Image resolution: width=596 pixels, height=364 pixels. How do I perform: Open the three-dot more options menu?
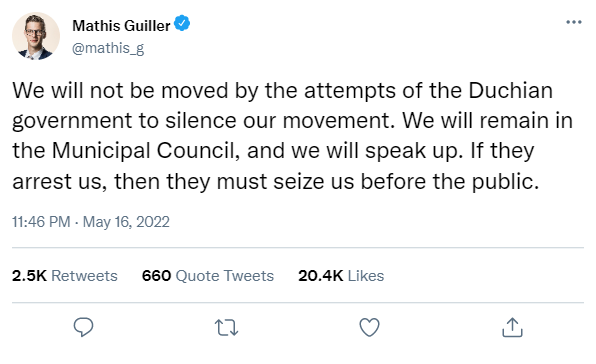coord(574,22)
